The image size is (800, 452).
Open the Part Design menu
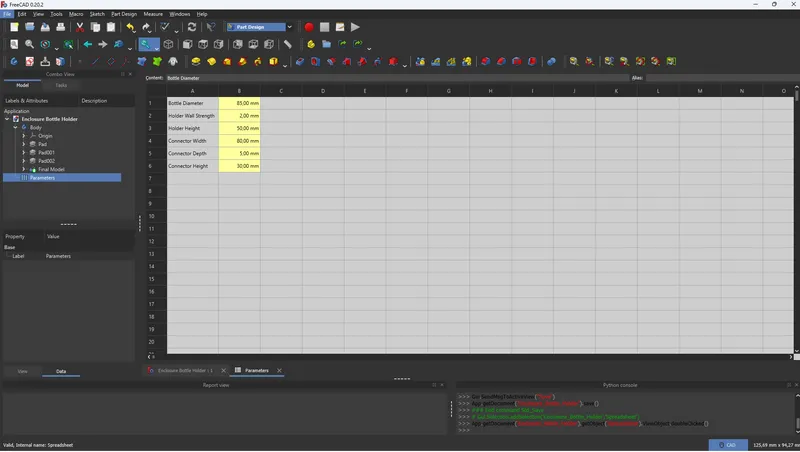tap(124, 14)
